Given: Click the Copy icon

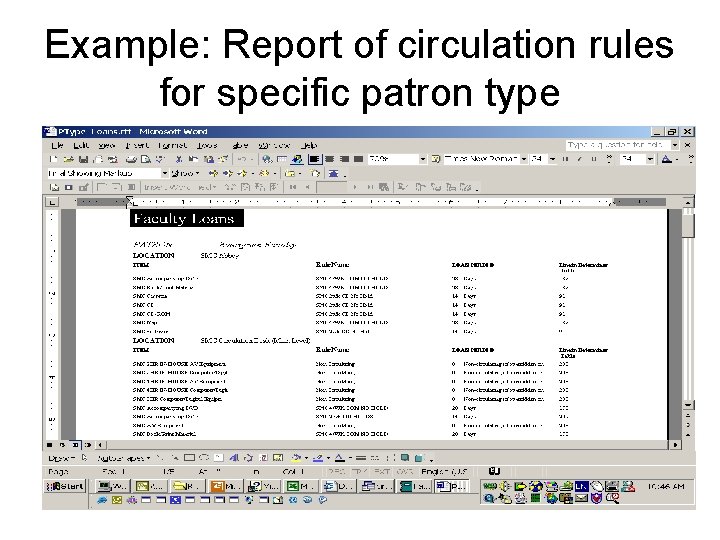Looking at the screenshot, I should click(193, 159).
